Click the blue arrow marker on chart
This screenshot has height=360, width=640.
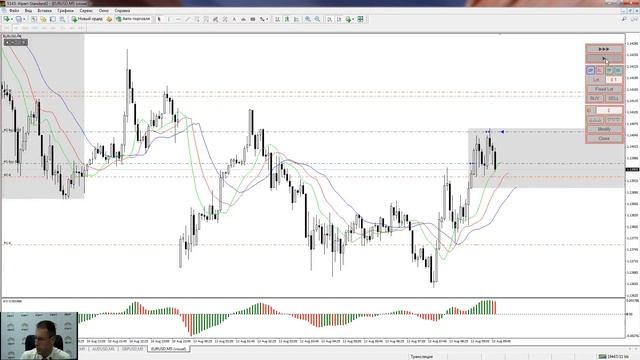click(x=502, y=131)
